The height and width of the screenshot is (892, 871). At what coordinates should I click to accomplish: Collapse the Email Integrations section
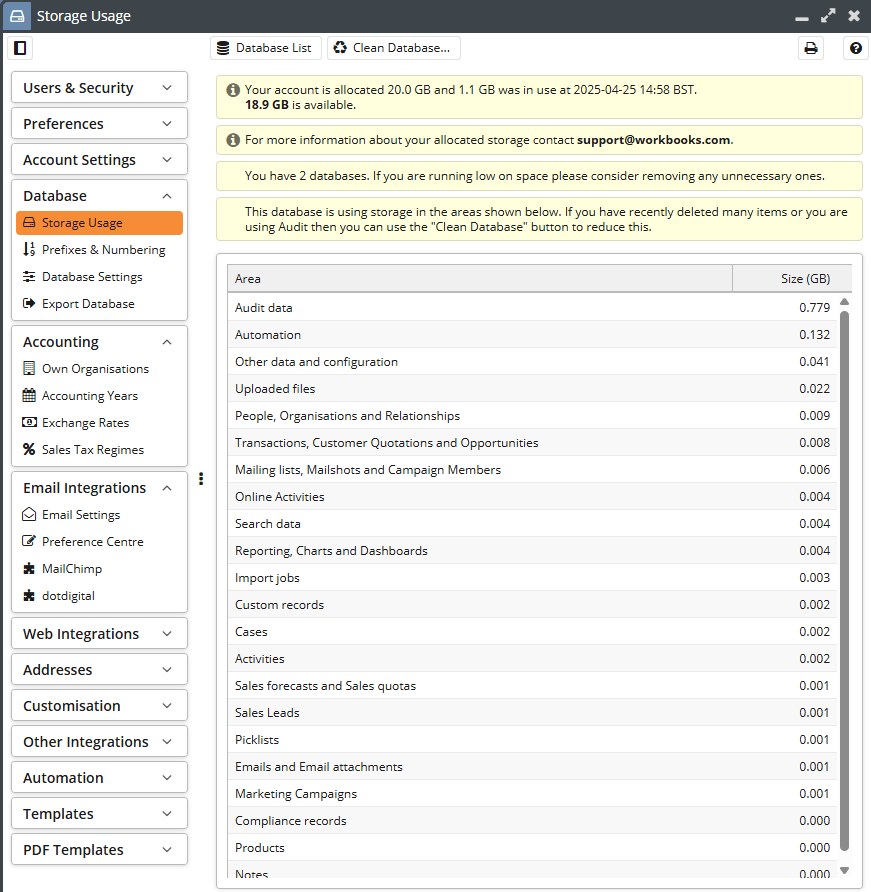(x=100, y=488)
